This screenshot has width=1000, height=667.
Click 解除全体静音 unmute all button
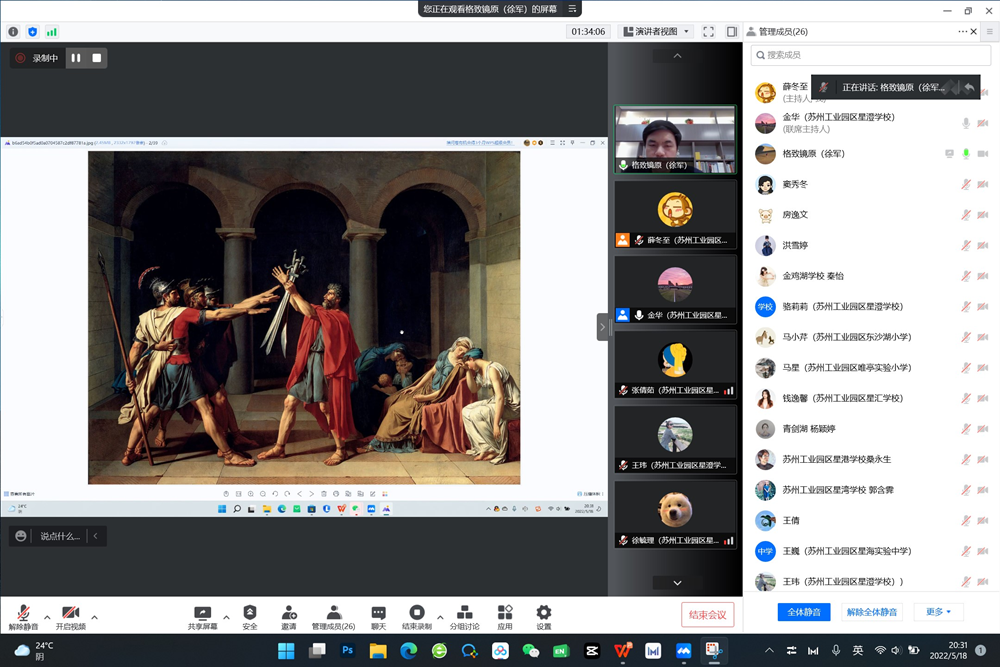pos(872,612)
